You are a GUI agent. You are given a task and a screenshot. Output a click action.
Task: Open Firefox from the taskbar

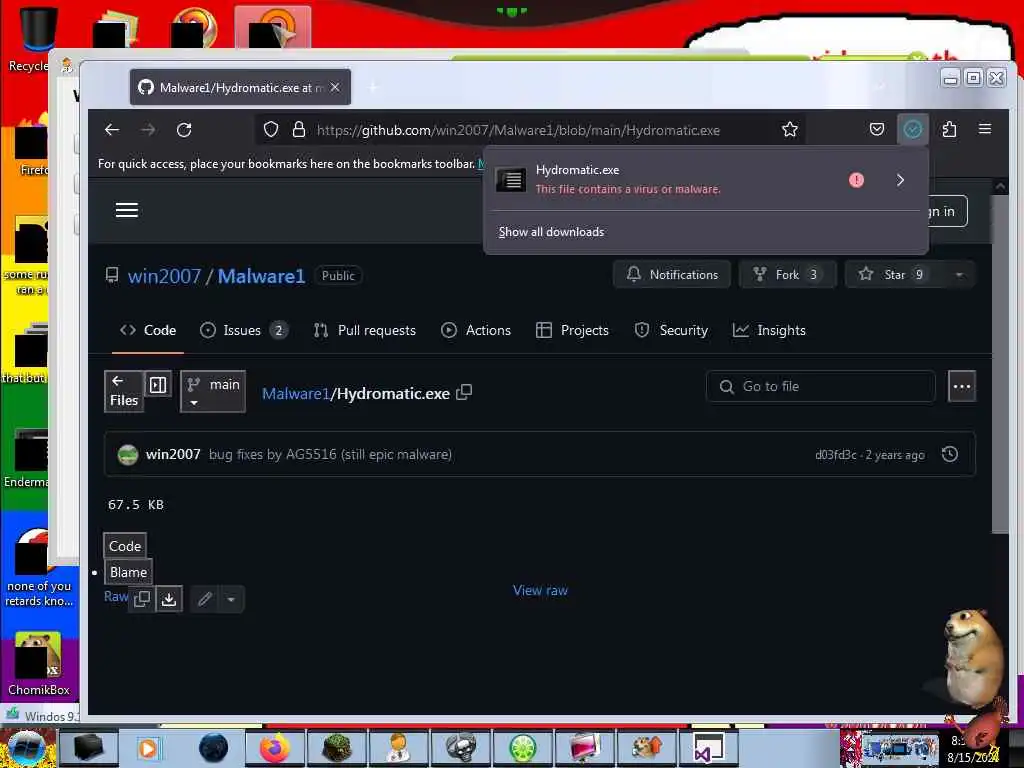275,748
